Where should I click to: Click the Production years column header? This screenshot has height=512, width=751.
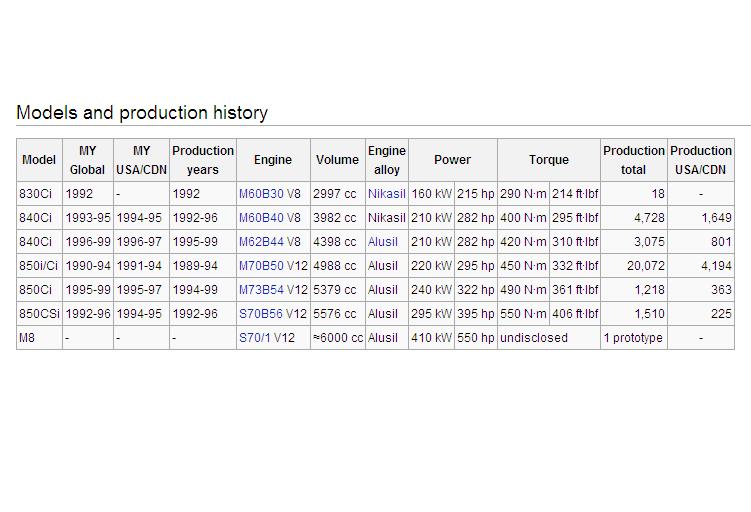[x=203, y=160]
